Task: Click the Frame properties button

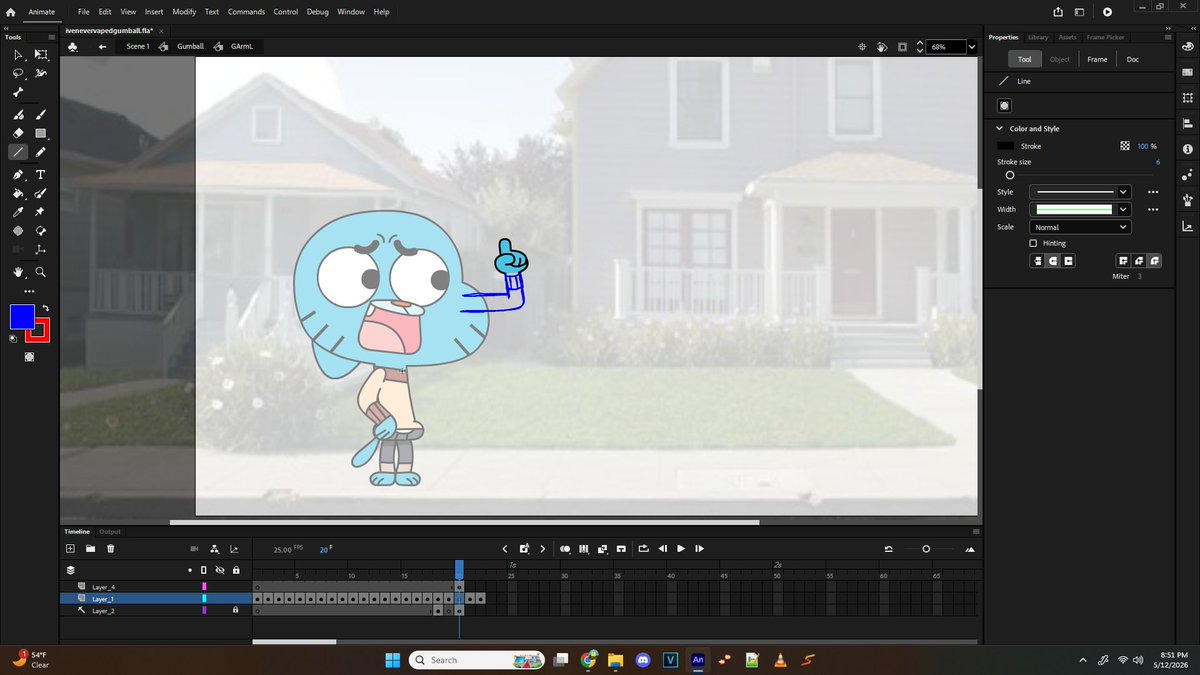Action: [x=1097, y=59]
